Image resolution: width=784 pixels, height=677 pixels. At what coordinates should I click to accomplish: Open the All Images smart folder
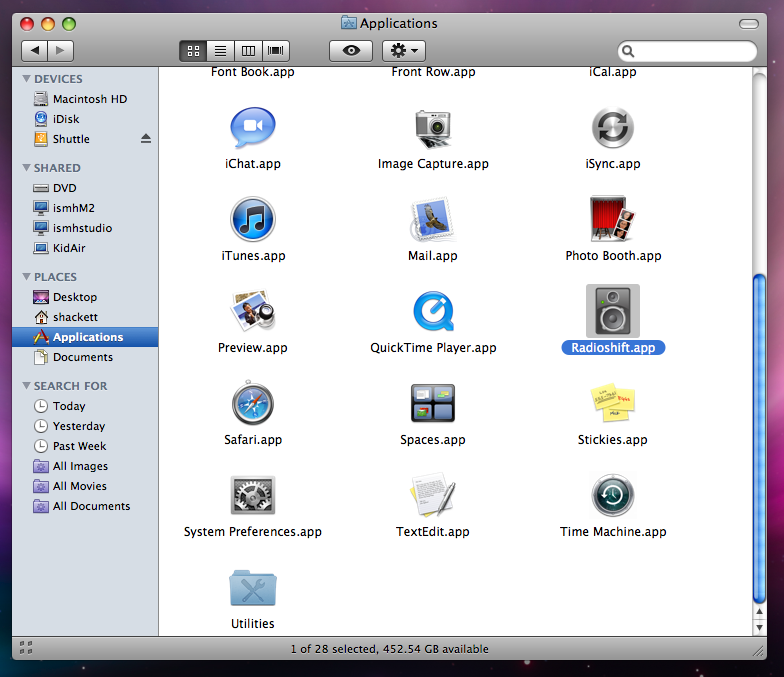85,466
